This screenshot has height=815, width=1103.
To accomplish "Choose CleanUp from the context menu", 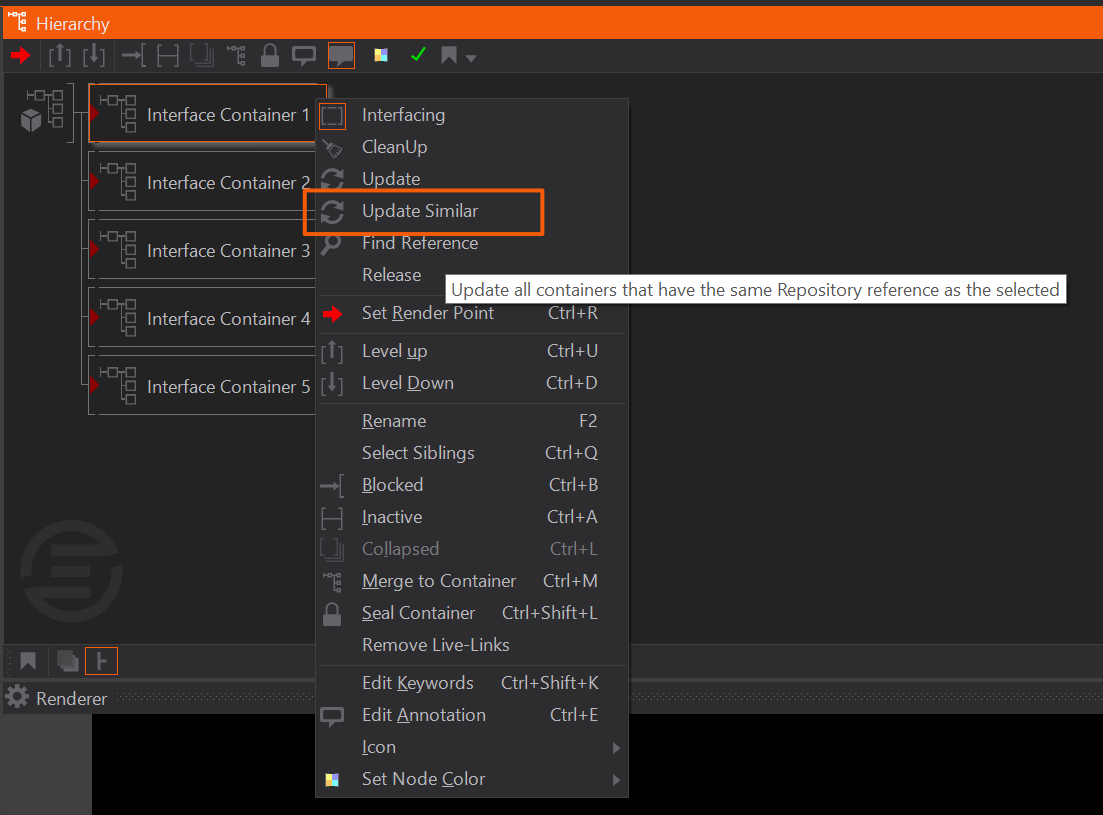I will coord(471,147).
